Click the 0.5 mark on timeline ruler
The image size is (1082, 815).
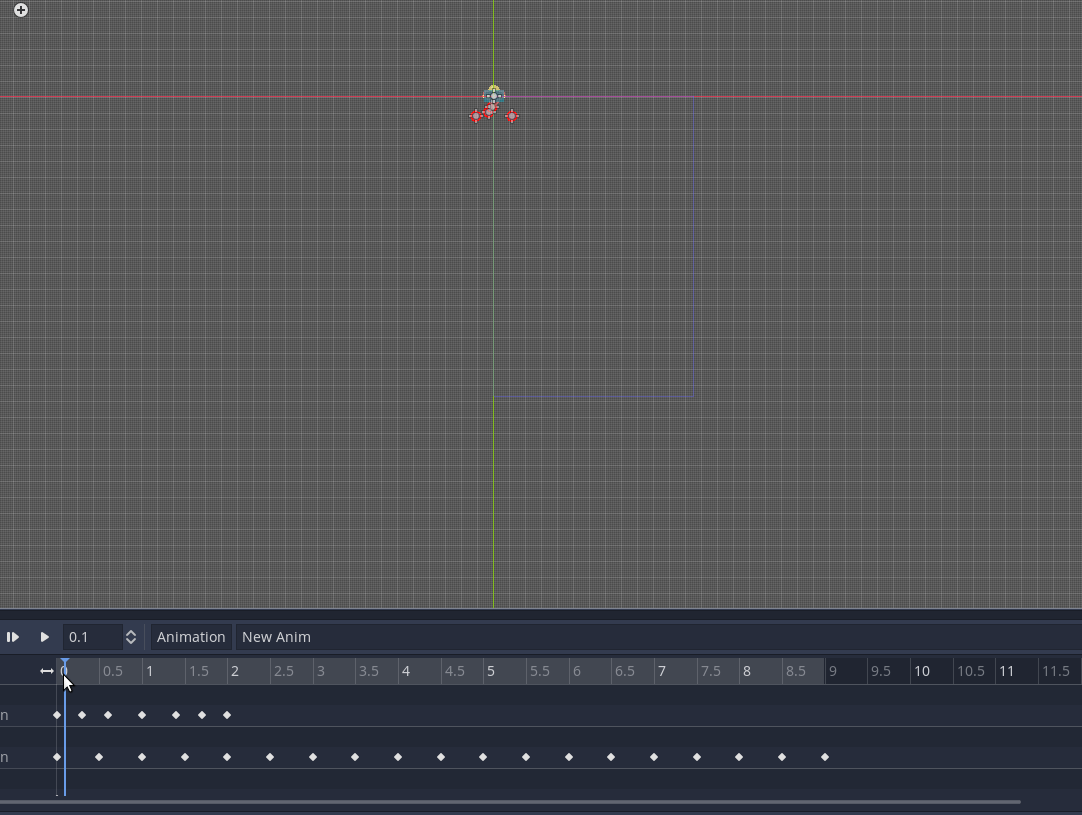click(x=112, y=671)
